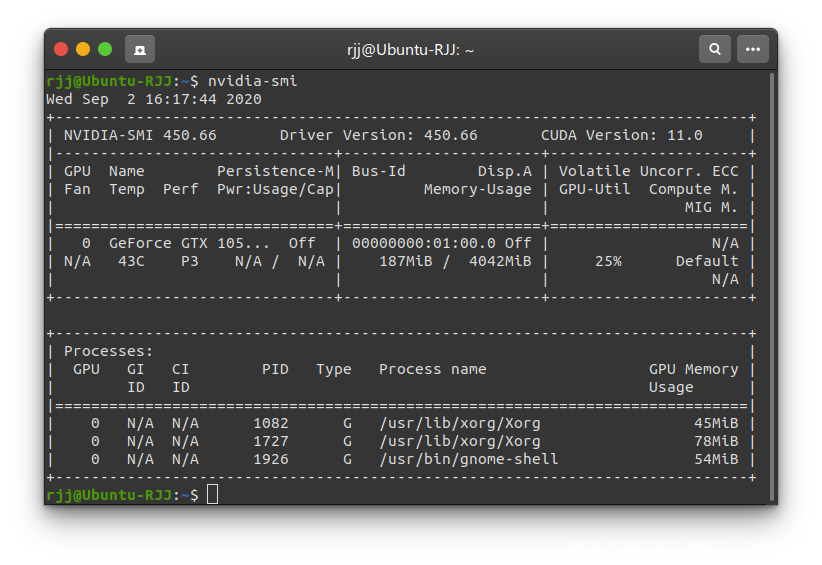Viewport: 822px width, 565px height.
Task: Click the MIG M. header
Action: [711, 208]
